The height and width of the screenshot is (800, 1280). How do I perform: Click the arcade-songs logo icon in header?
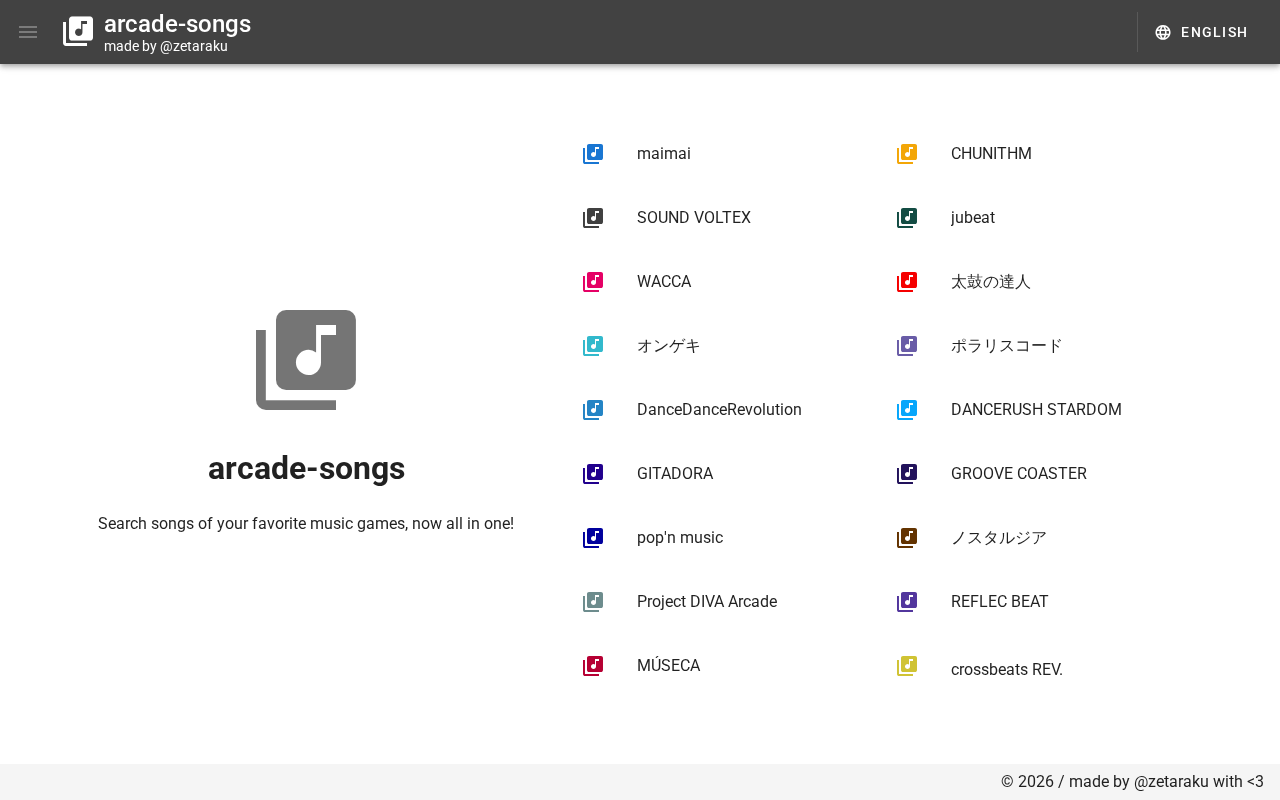[x=78, y=32]
